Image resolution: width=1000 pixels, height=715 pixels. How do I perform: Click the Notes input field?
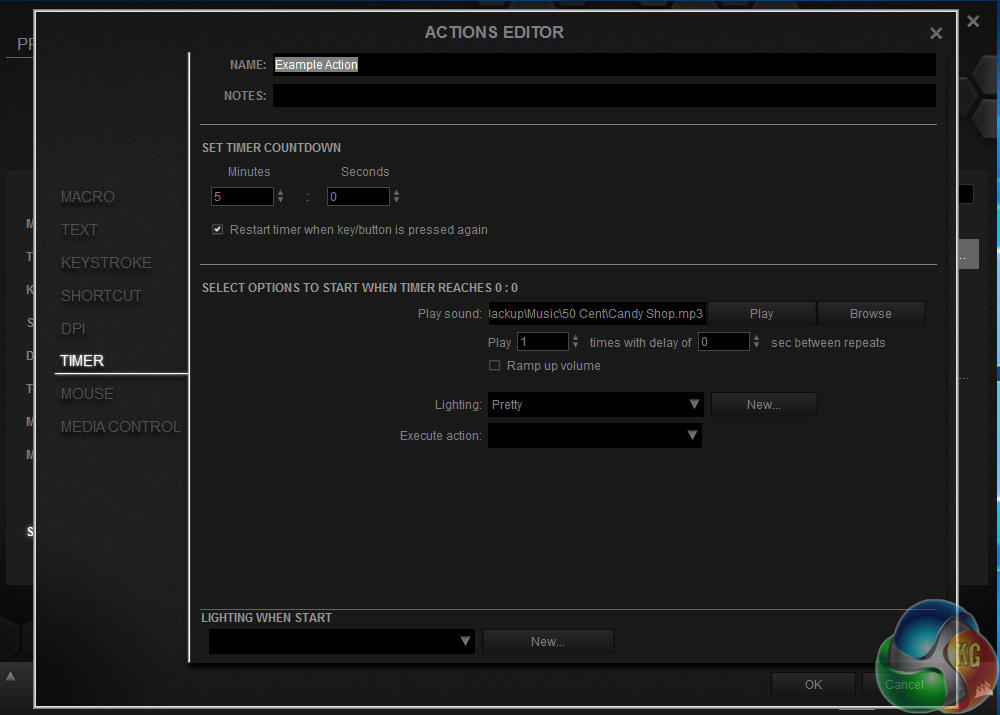click(x=604, y=96)
